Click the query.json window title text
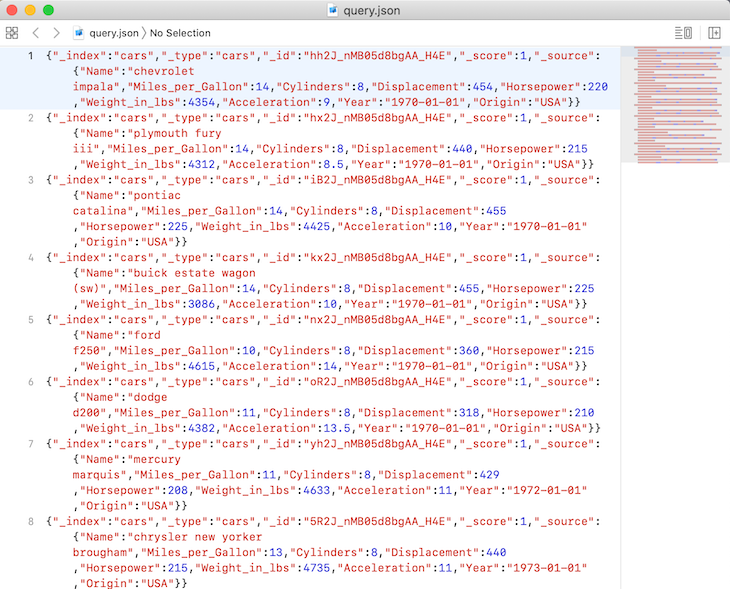Viewport: 730px width, 589px height. pyautogui.click(x=372, y=10)
